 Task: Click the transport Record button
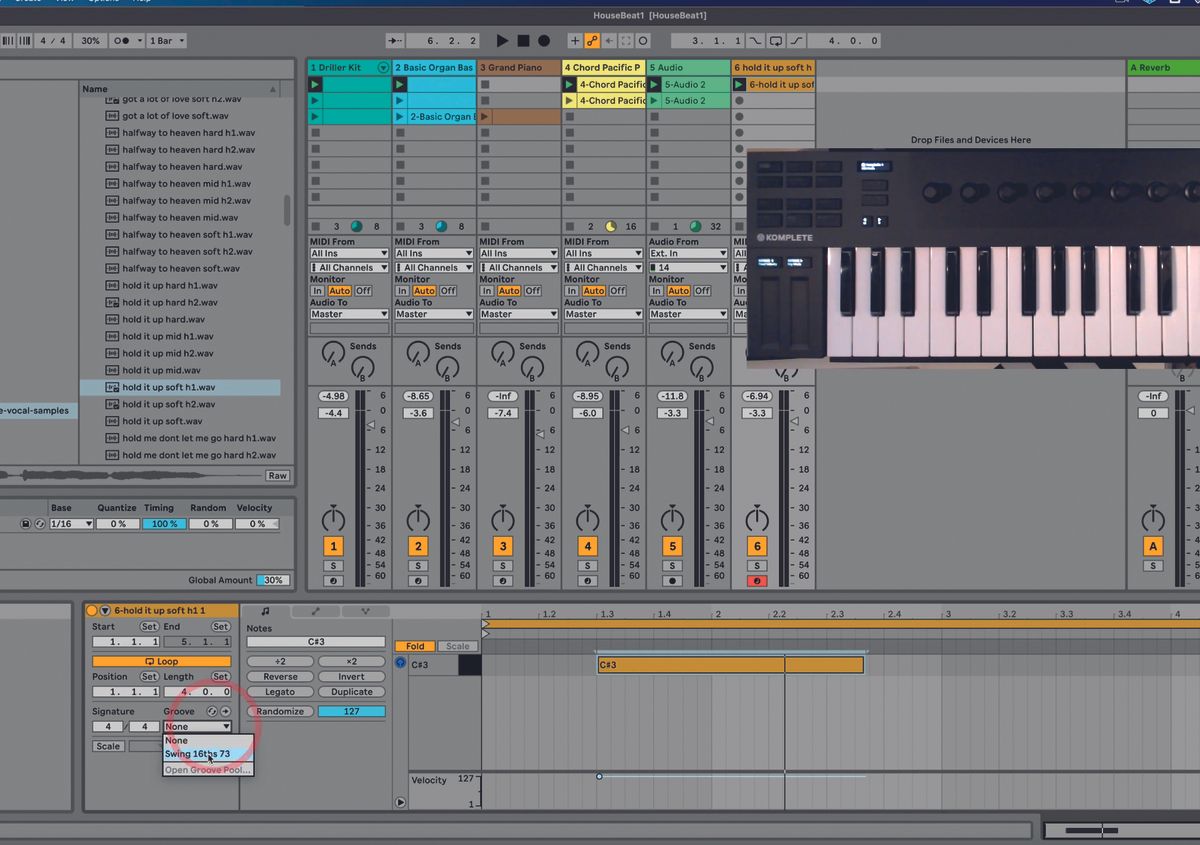click(x=544, y=41)
